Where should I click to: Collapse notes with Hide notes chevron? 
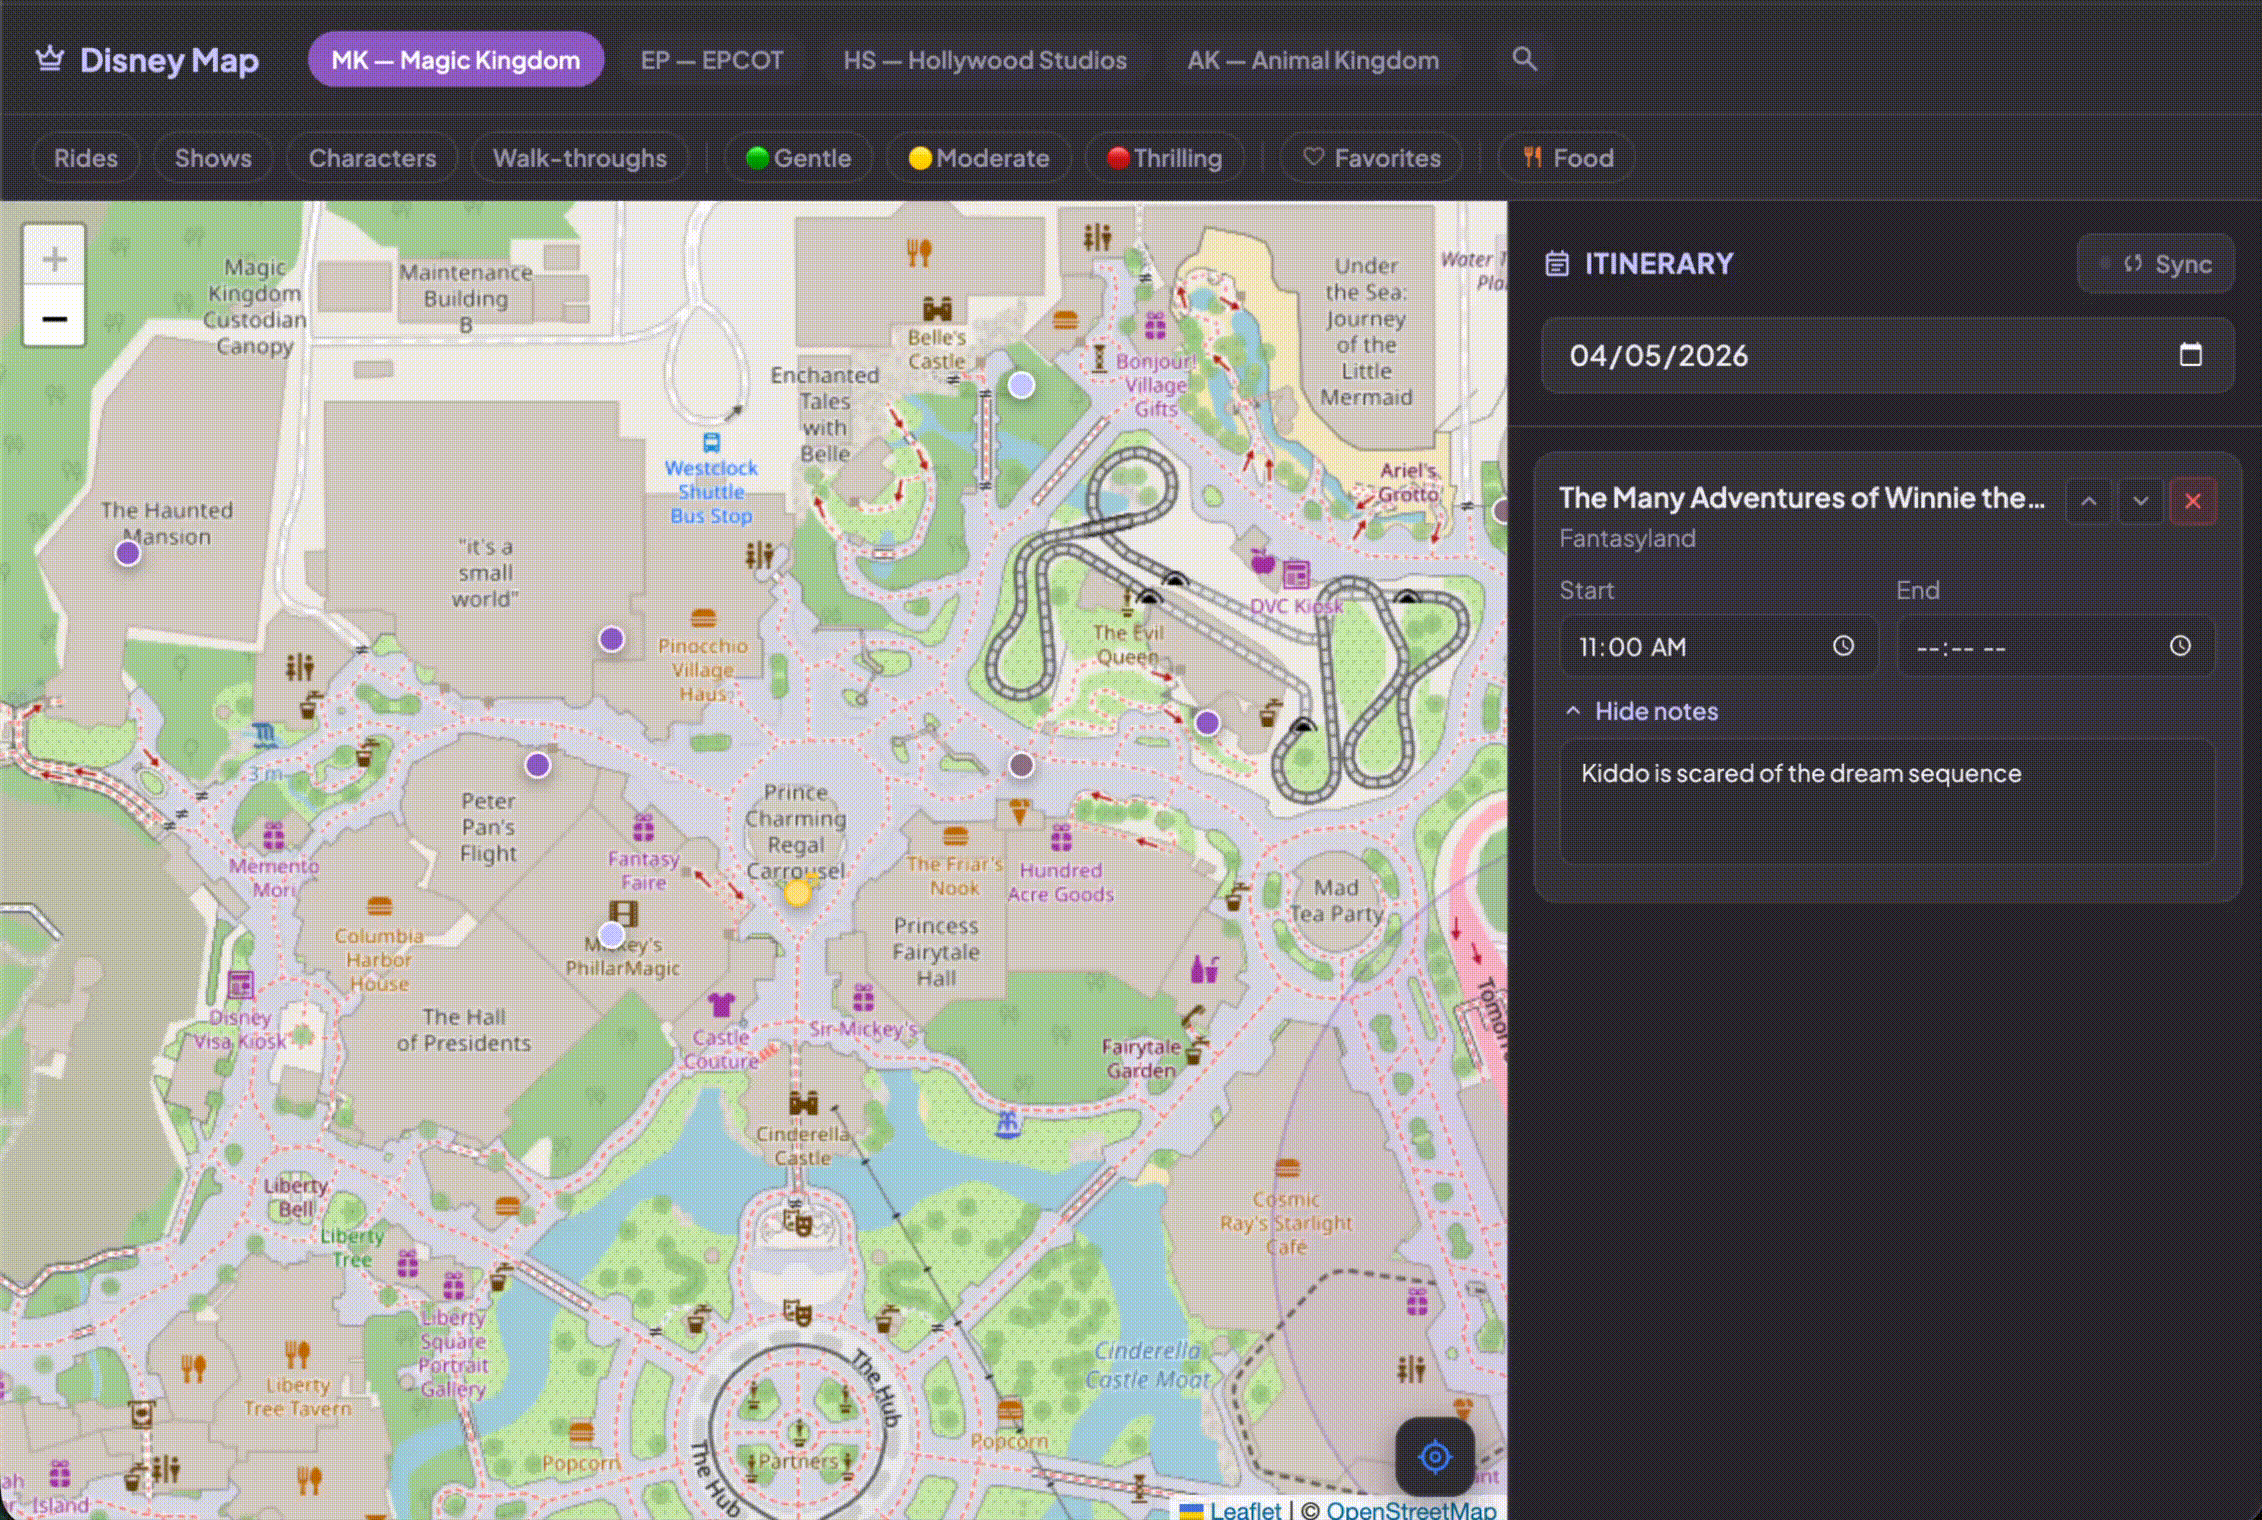[1573, 711]
